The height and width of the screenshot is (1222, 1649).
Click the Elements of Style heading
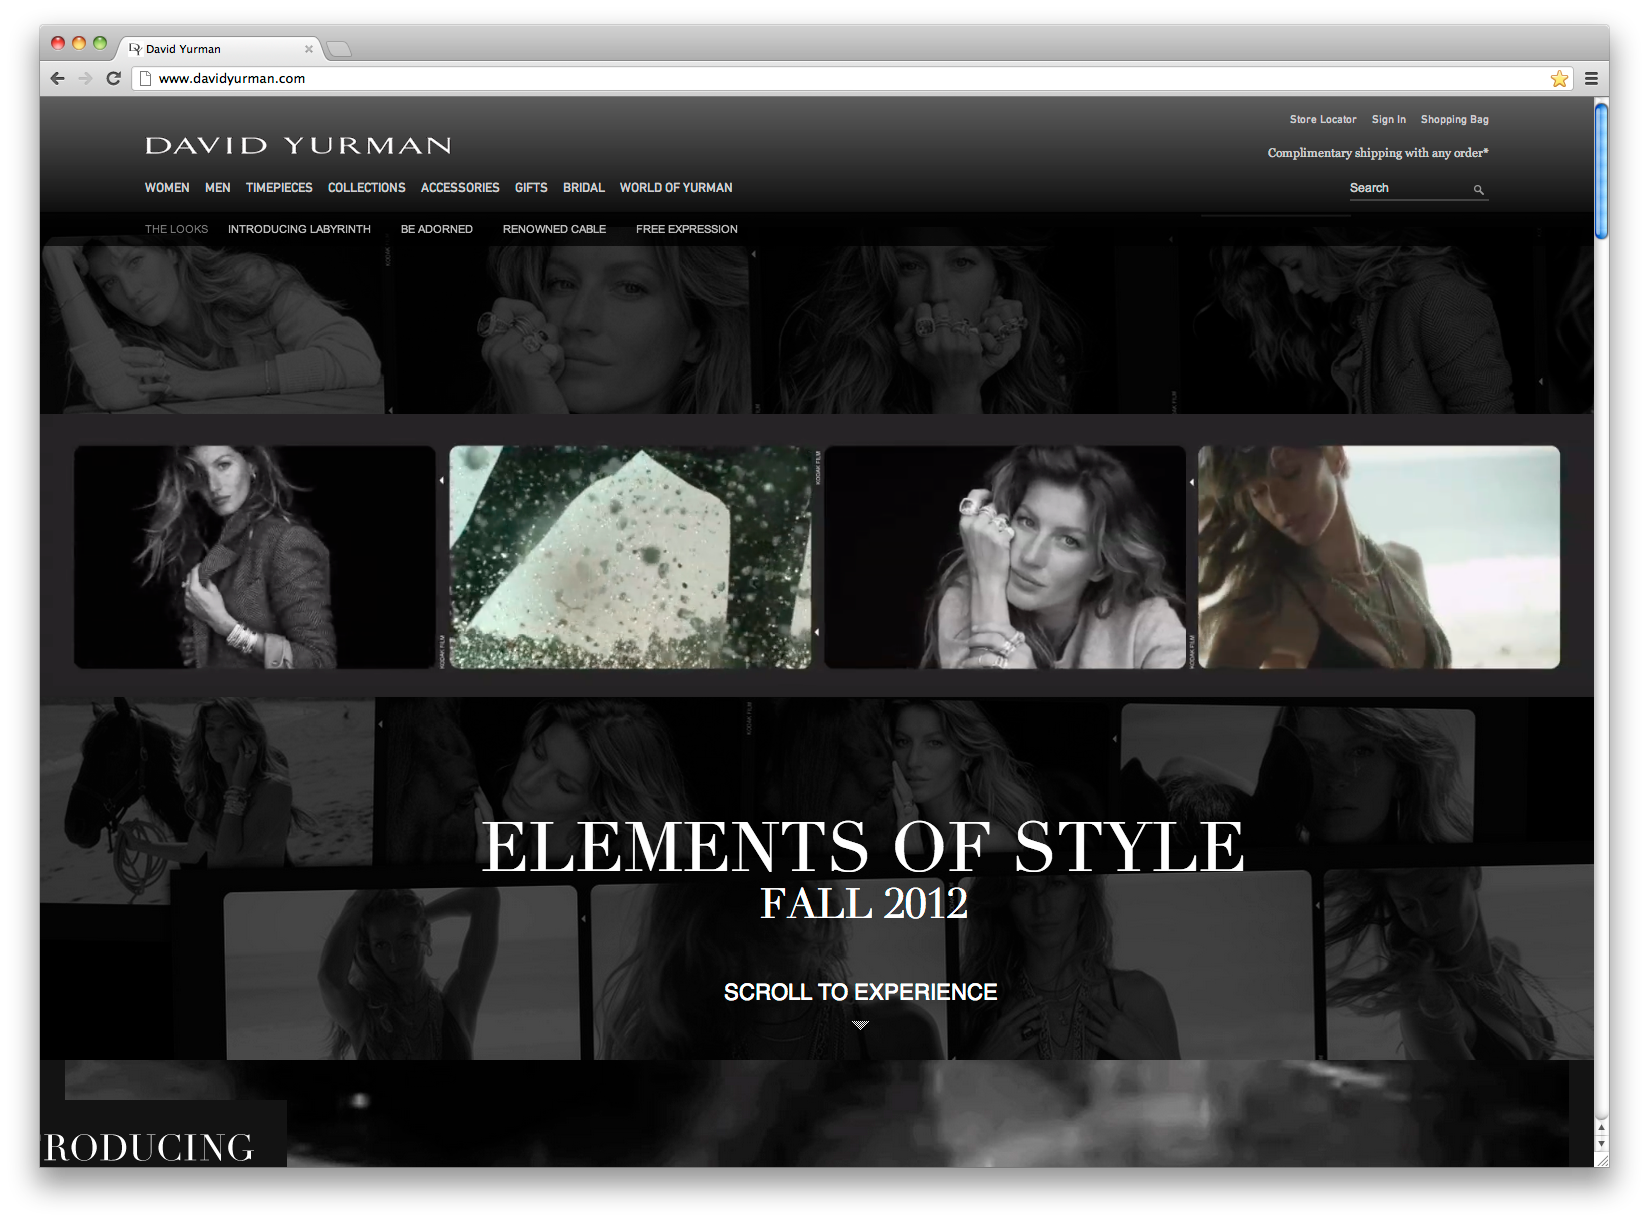coord(864,847)
